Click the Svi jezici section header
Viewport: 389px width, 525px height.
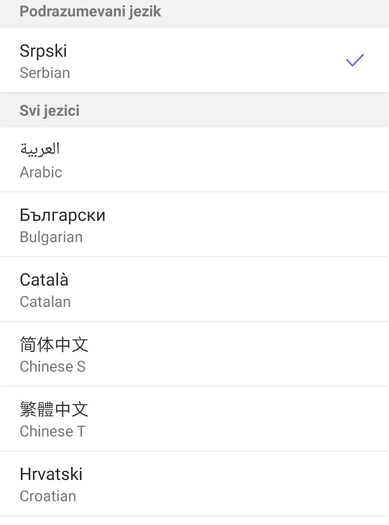50,110
